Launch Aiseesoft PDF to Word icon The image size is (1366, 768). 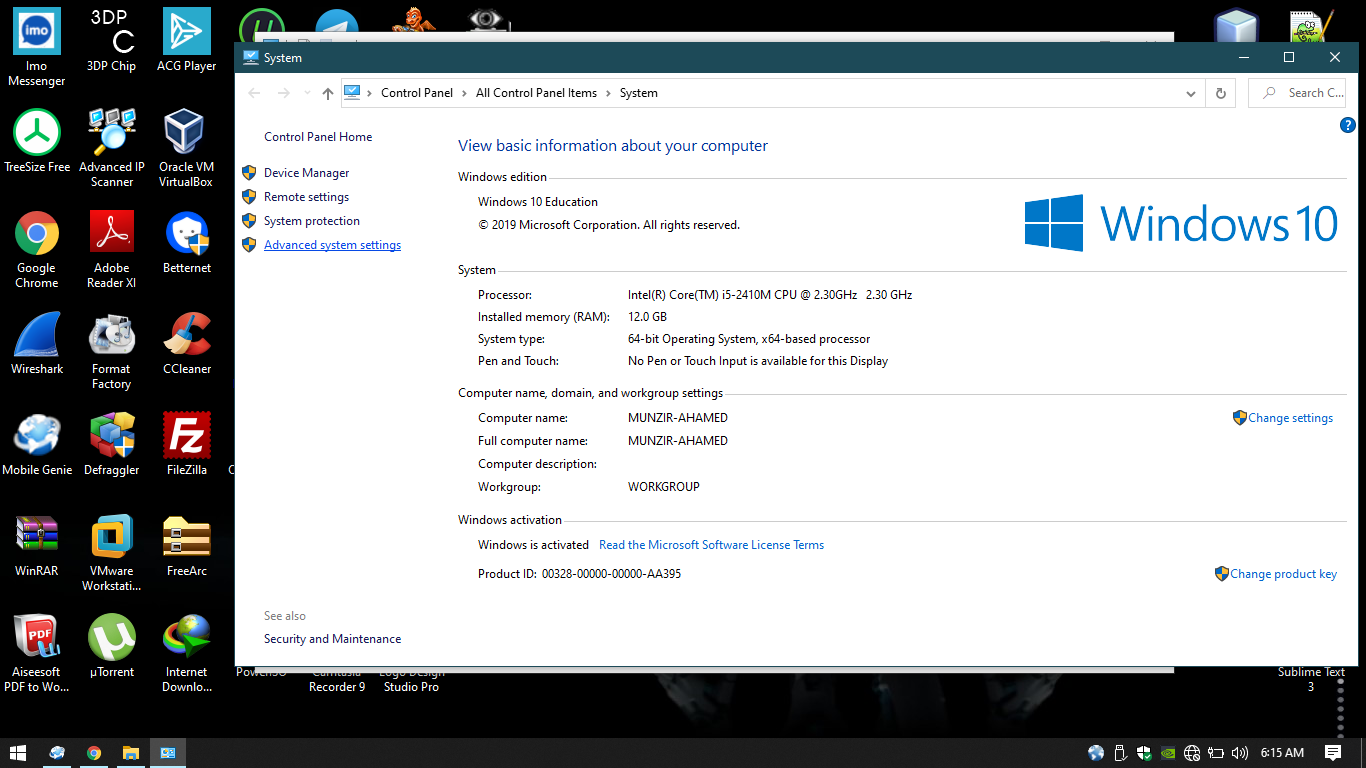(37, 653)
